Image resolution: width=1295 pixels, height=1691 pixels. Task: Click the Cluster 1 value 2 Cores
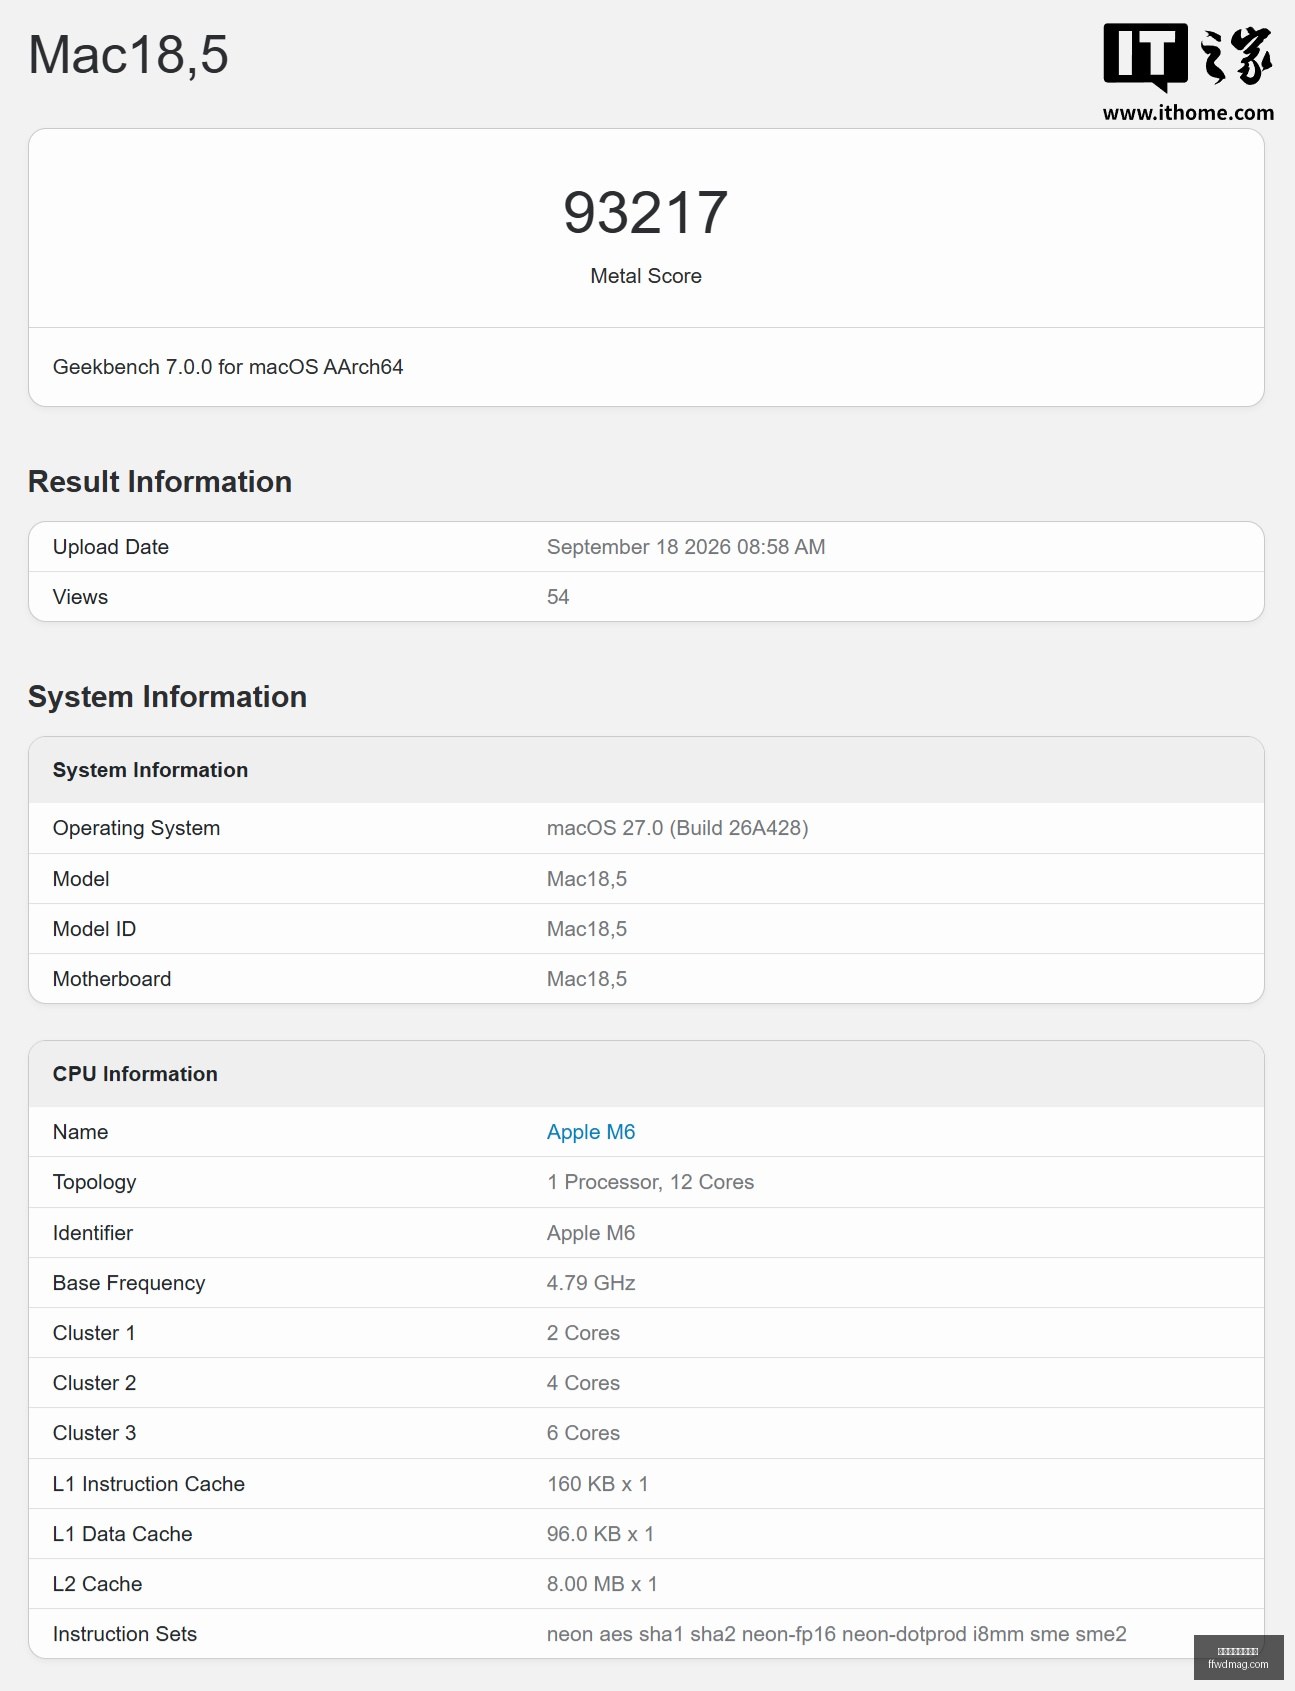coord(583,1333)
